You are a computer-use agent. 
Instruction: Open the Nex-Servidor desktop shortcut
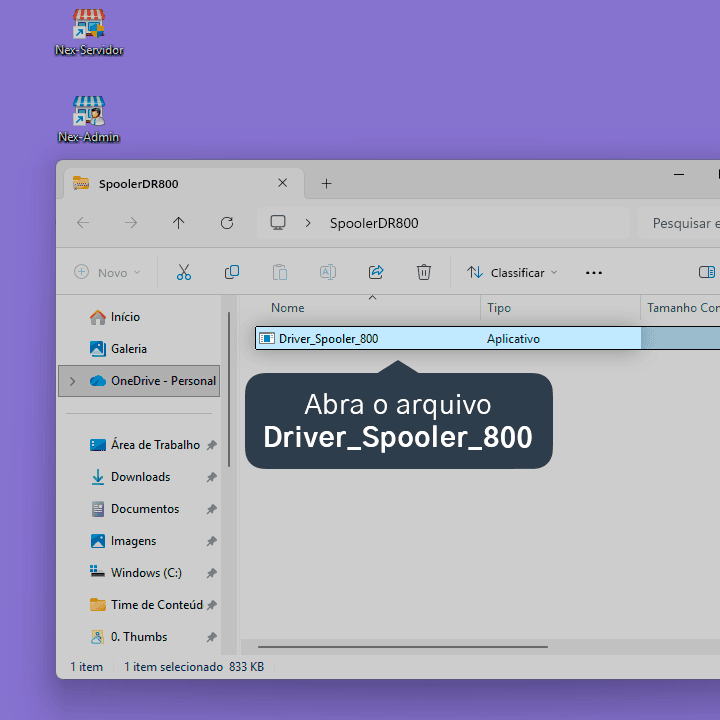pos(89,33)
